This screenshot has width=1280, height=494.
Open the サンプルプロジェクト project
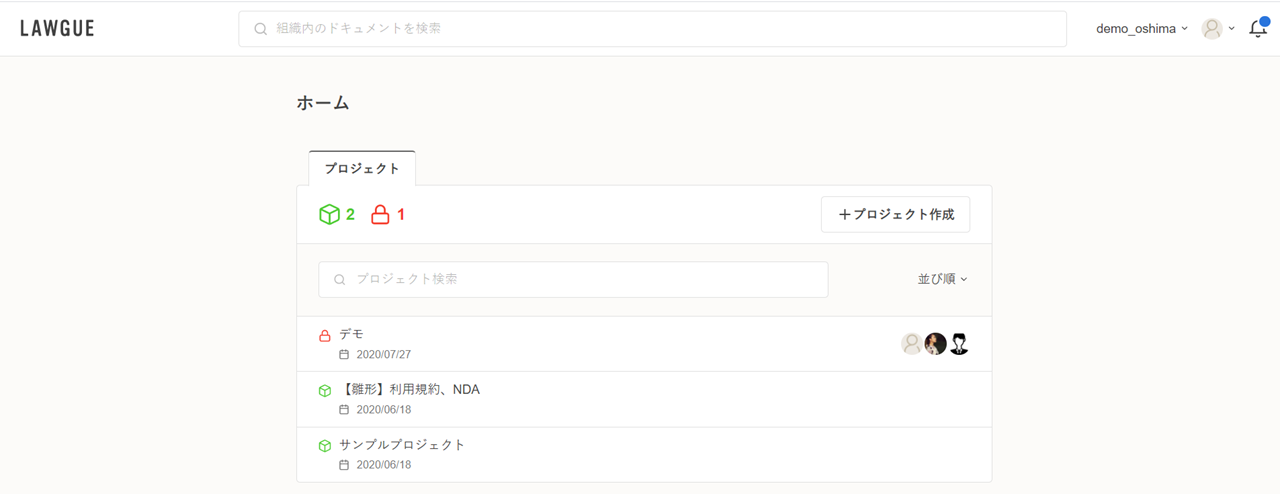pyautogui.click(x=402, y=445)
